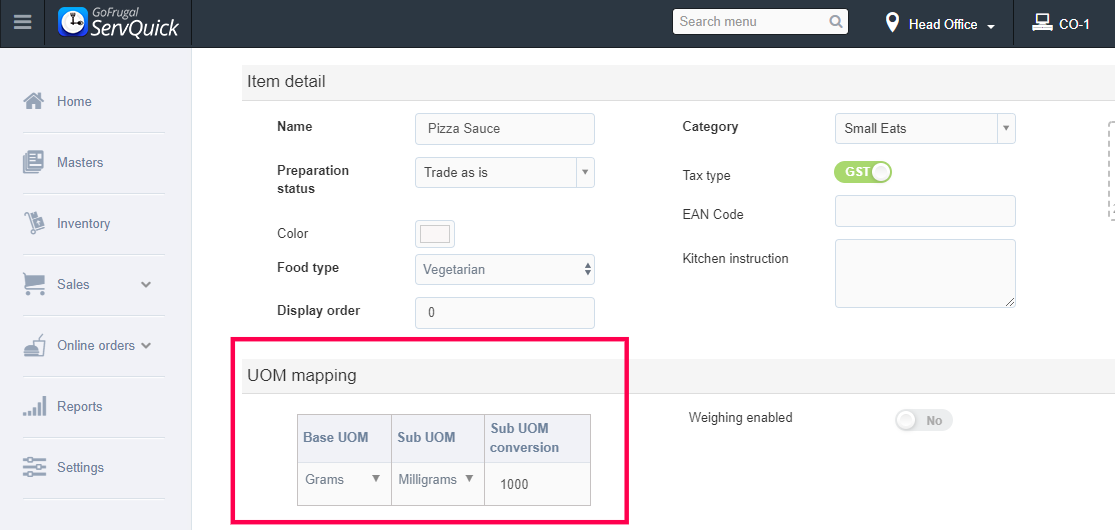Click the GoFrugal ServQuick logo

click(119, 23)
